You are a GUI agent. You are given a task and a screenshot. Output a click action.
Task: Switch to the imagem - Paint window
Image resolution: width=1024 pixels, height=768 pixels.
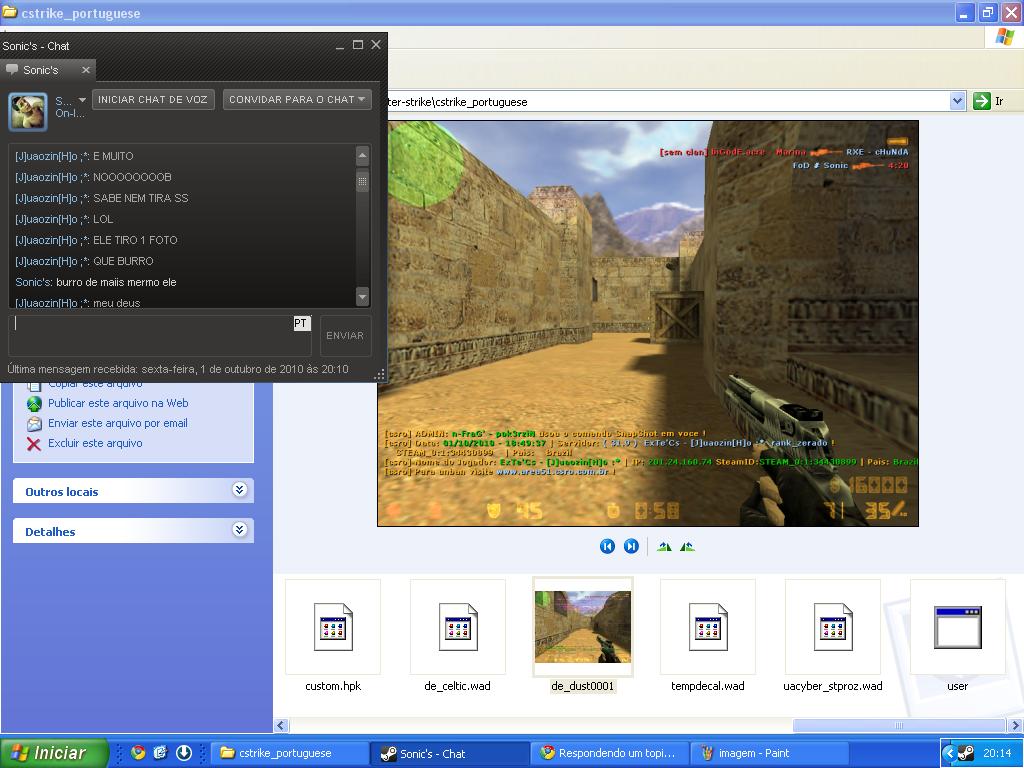769,753
